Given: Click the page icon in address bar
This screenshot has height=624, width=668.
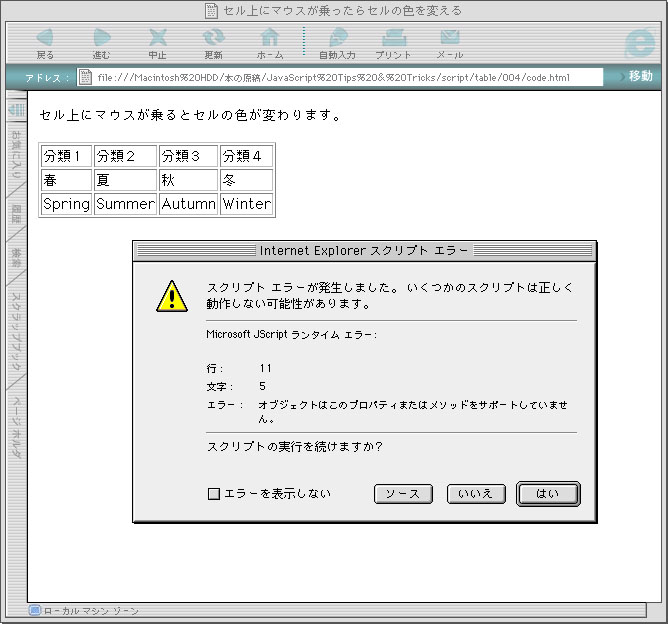Looking at the screenshot, I should point(86,77).
